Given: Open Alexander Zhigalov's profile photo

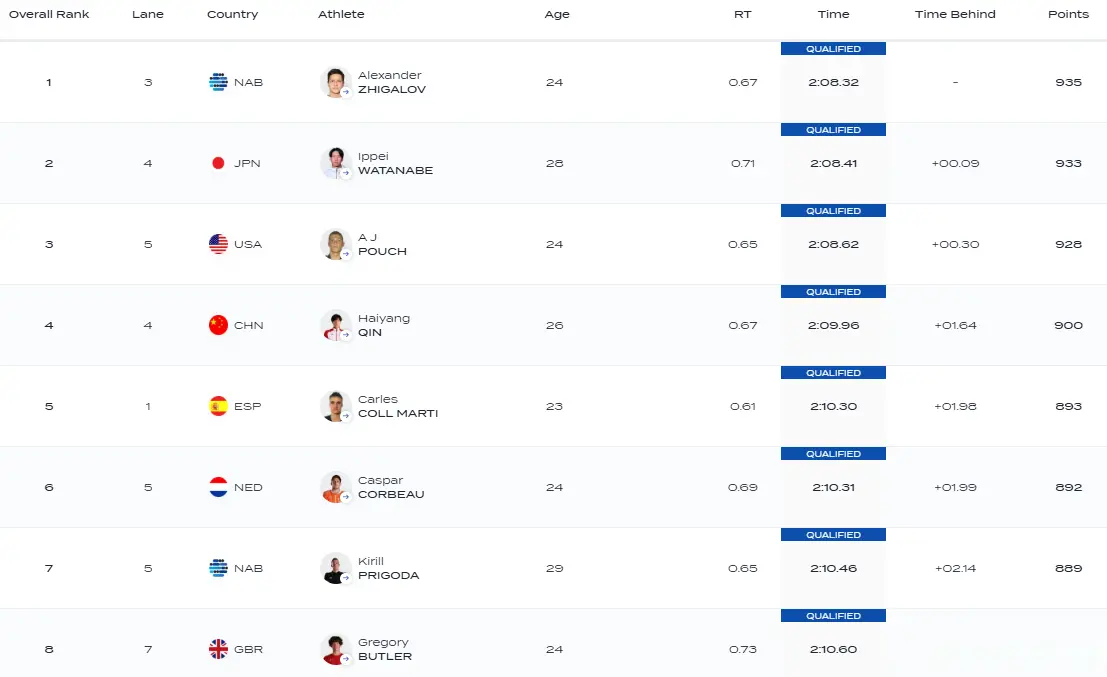Looking at the screenshot, I should pyautogui.click(x=335, y=82).
